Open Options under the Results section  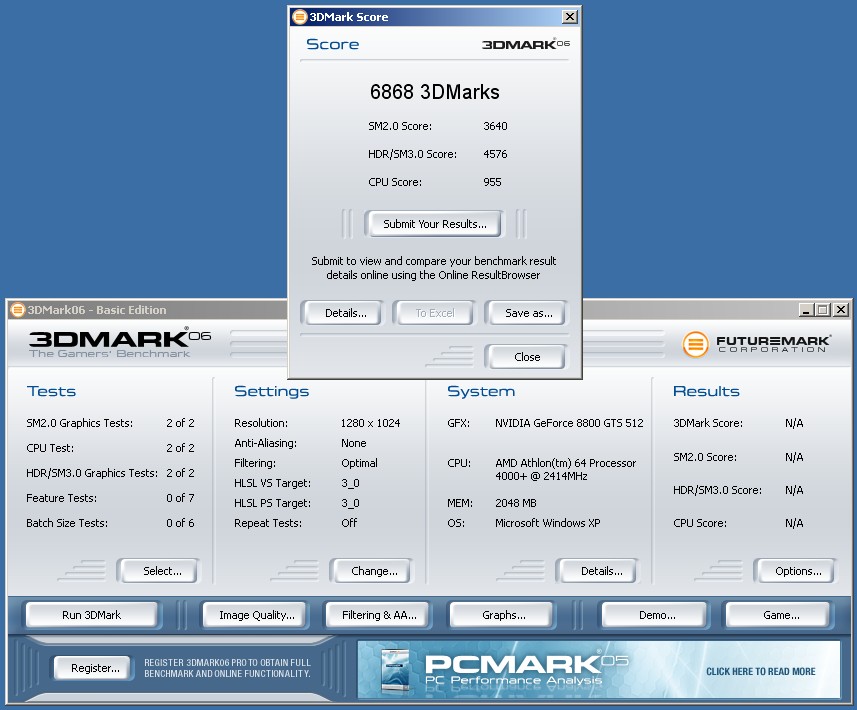click(798, 571)
